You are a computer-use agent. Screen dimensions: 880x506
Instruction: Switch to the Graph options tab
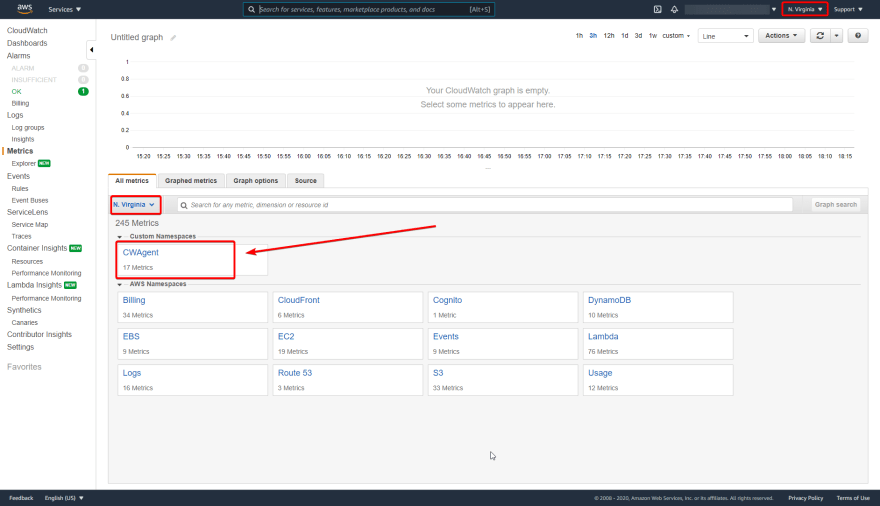pos(255,181)
